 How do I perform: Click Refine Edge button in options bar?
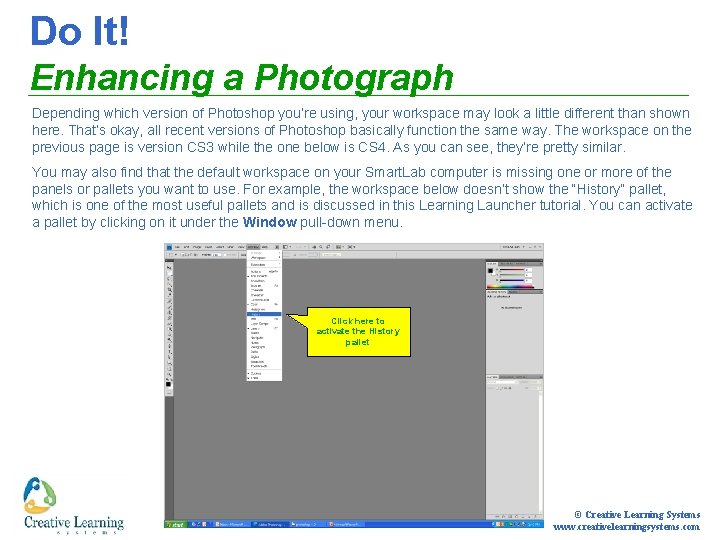tap(332, 255)
